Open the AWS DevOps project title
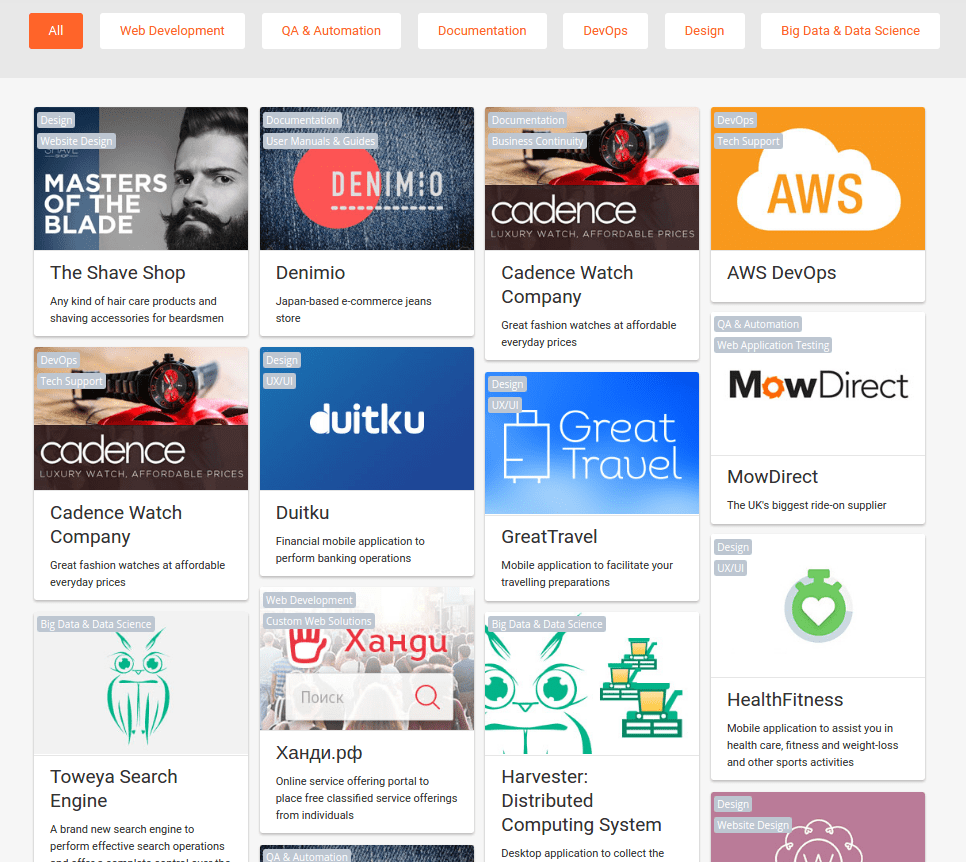The width and height of the screenshot is (966, 862). click(781, 272)
